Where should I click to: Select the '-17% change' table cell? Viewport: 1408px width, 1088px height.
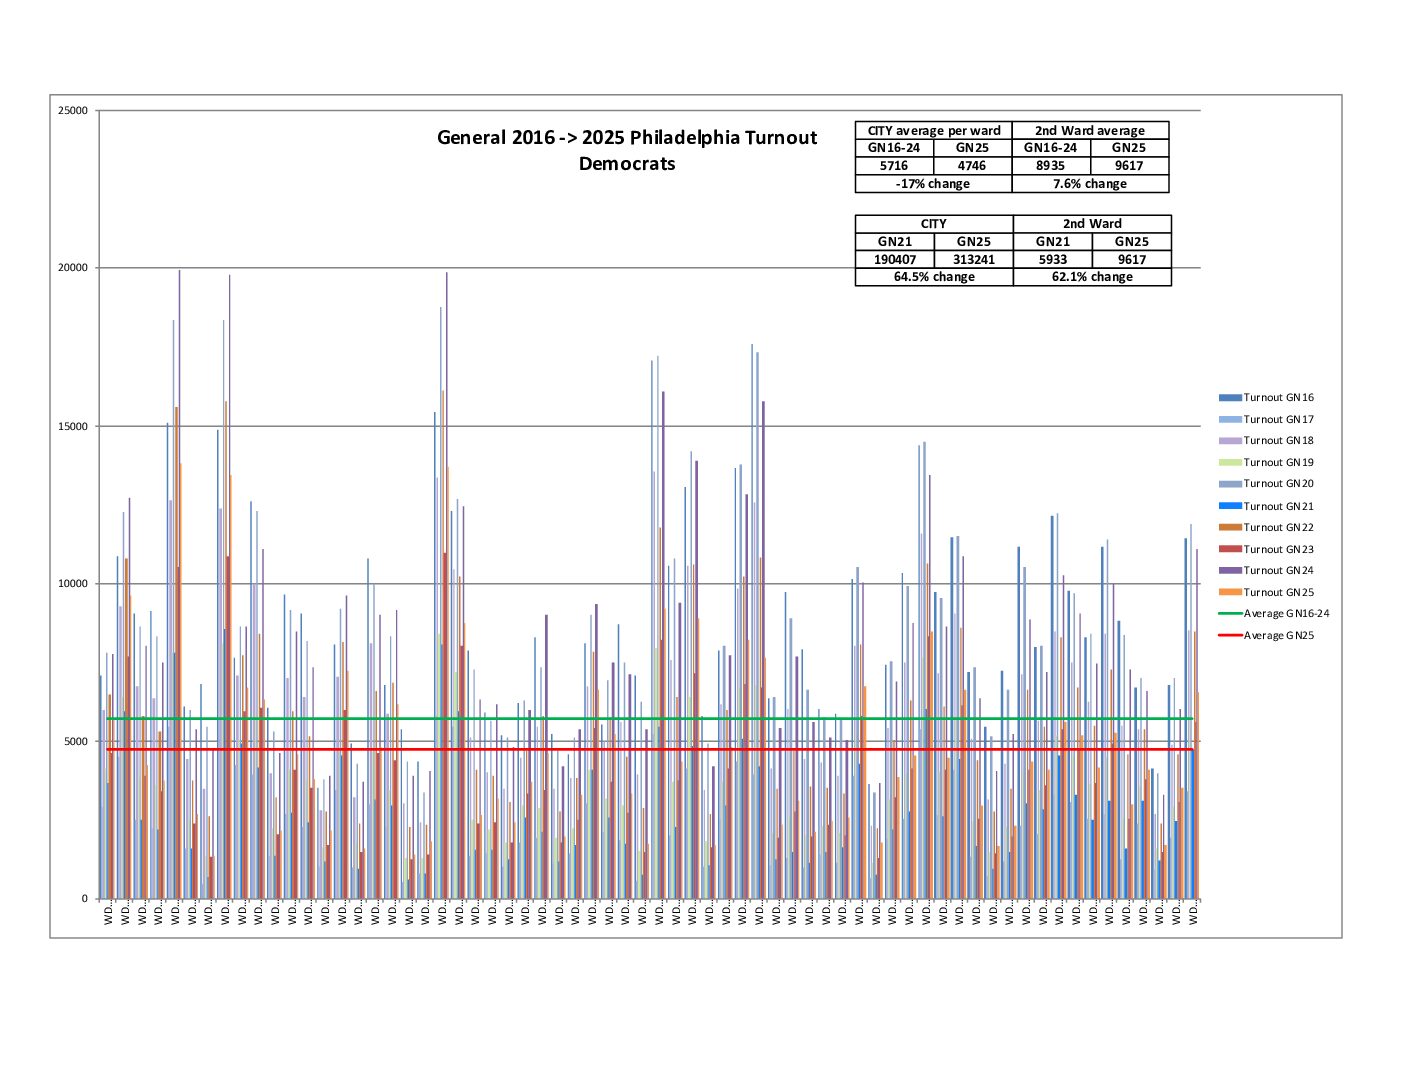(x=934, y=184)
